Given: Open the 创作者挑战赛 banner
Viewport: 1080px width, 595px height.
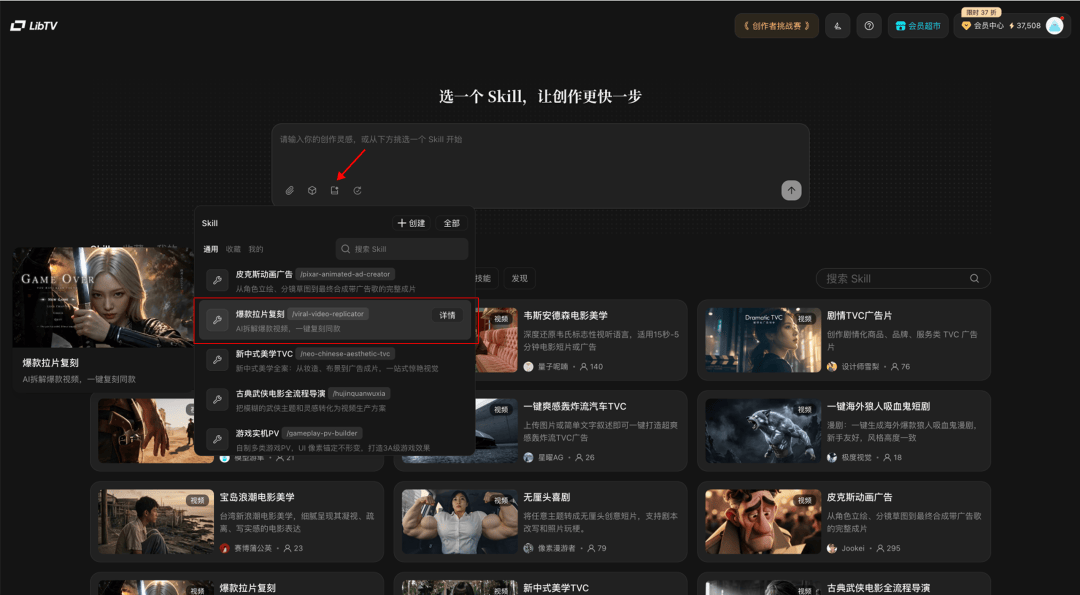Looking at the screenshot, I should coord(776,25).
